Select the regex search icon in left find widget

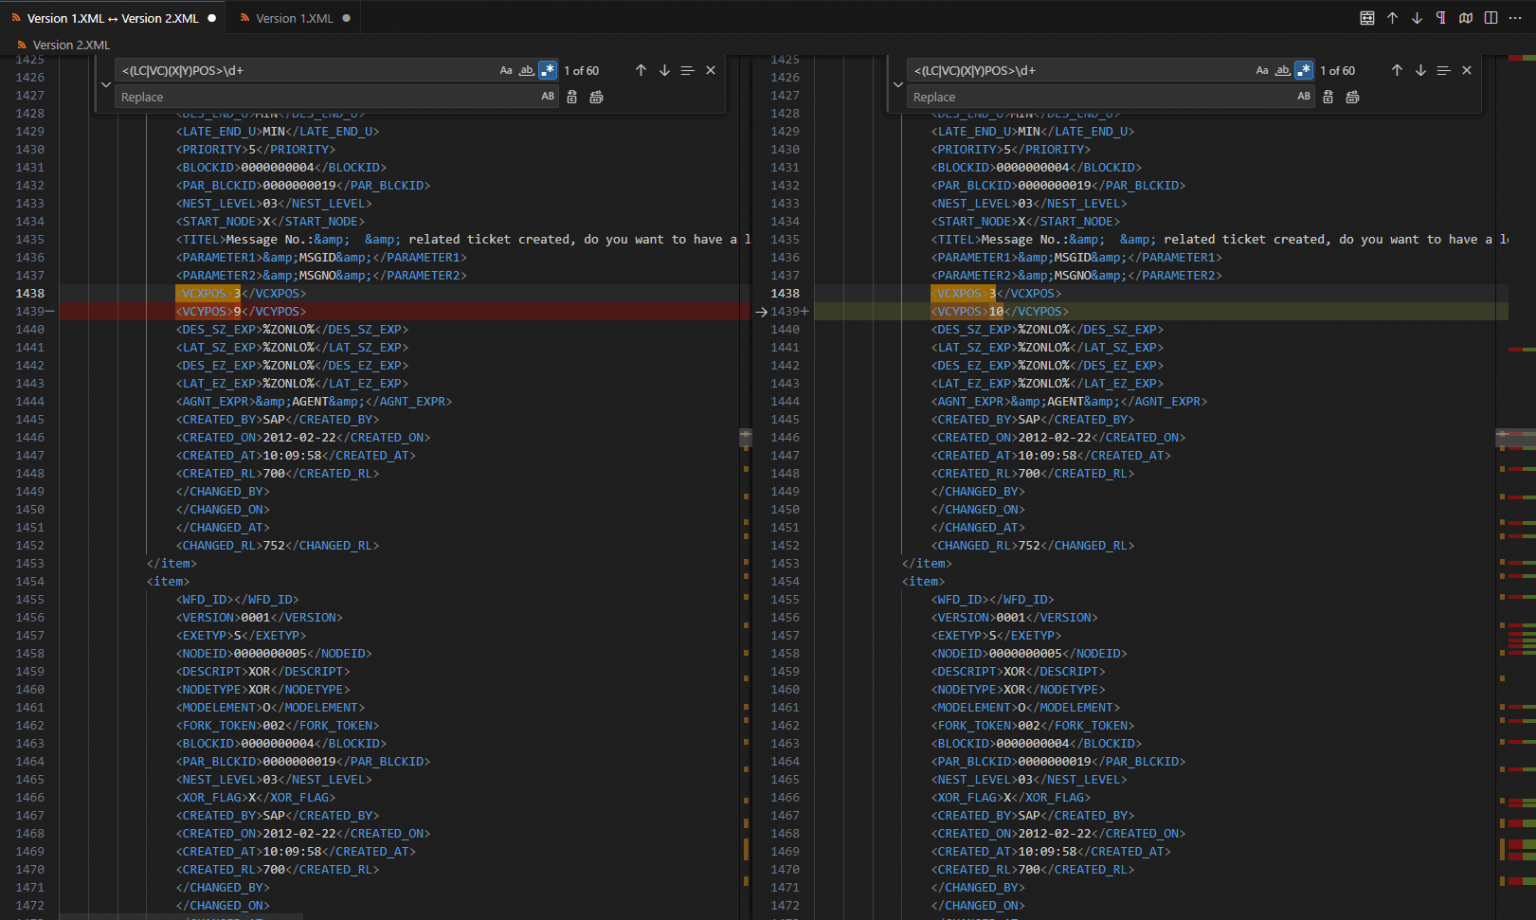pyautogui.click(x=547, y=70)
